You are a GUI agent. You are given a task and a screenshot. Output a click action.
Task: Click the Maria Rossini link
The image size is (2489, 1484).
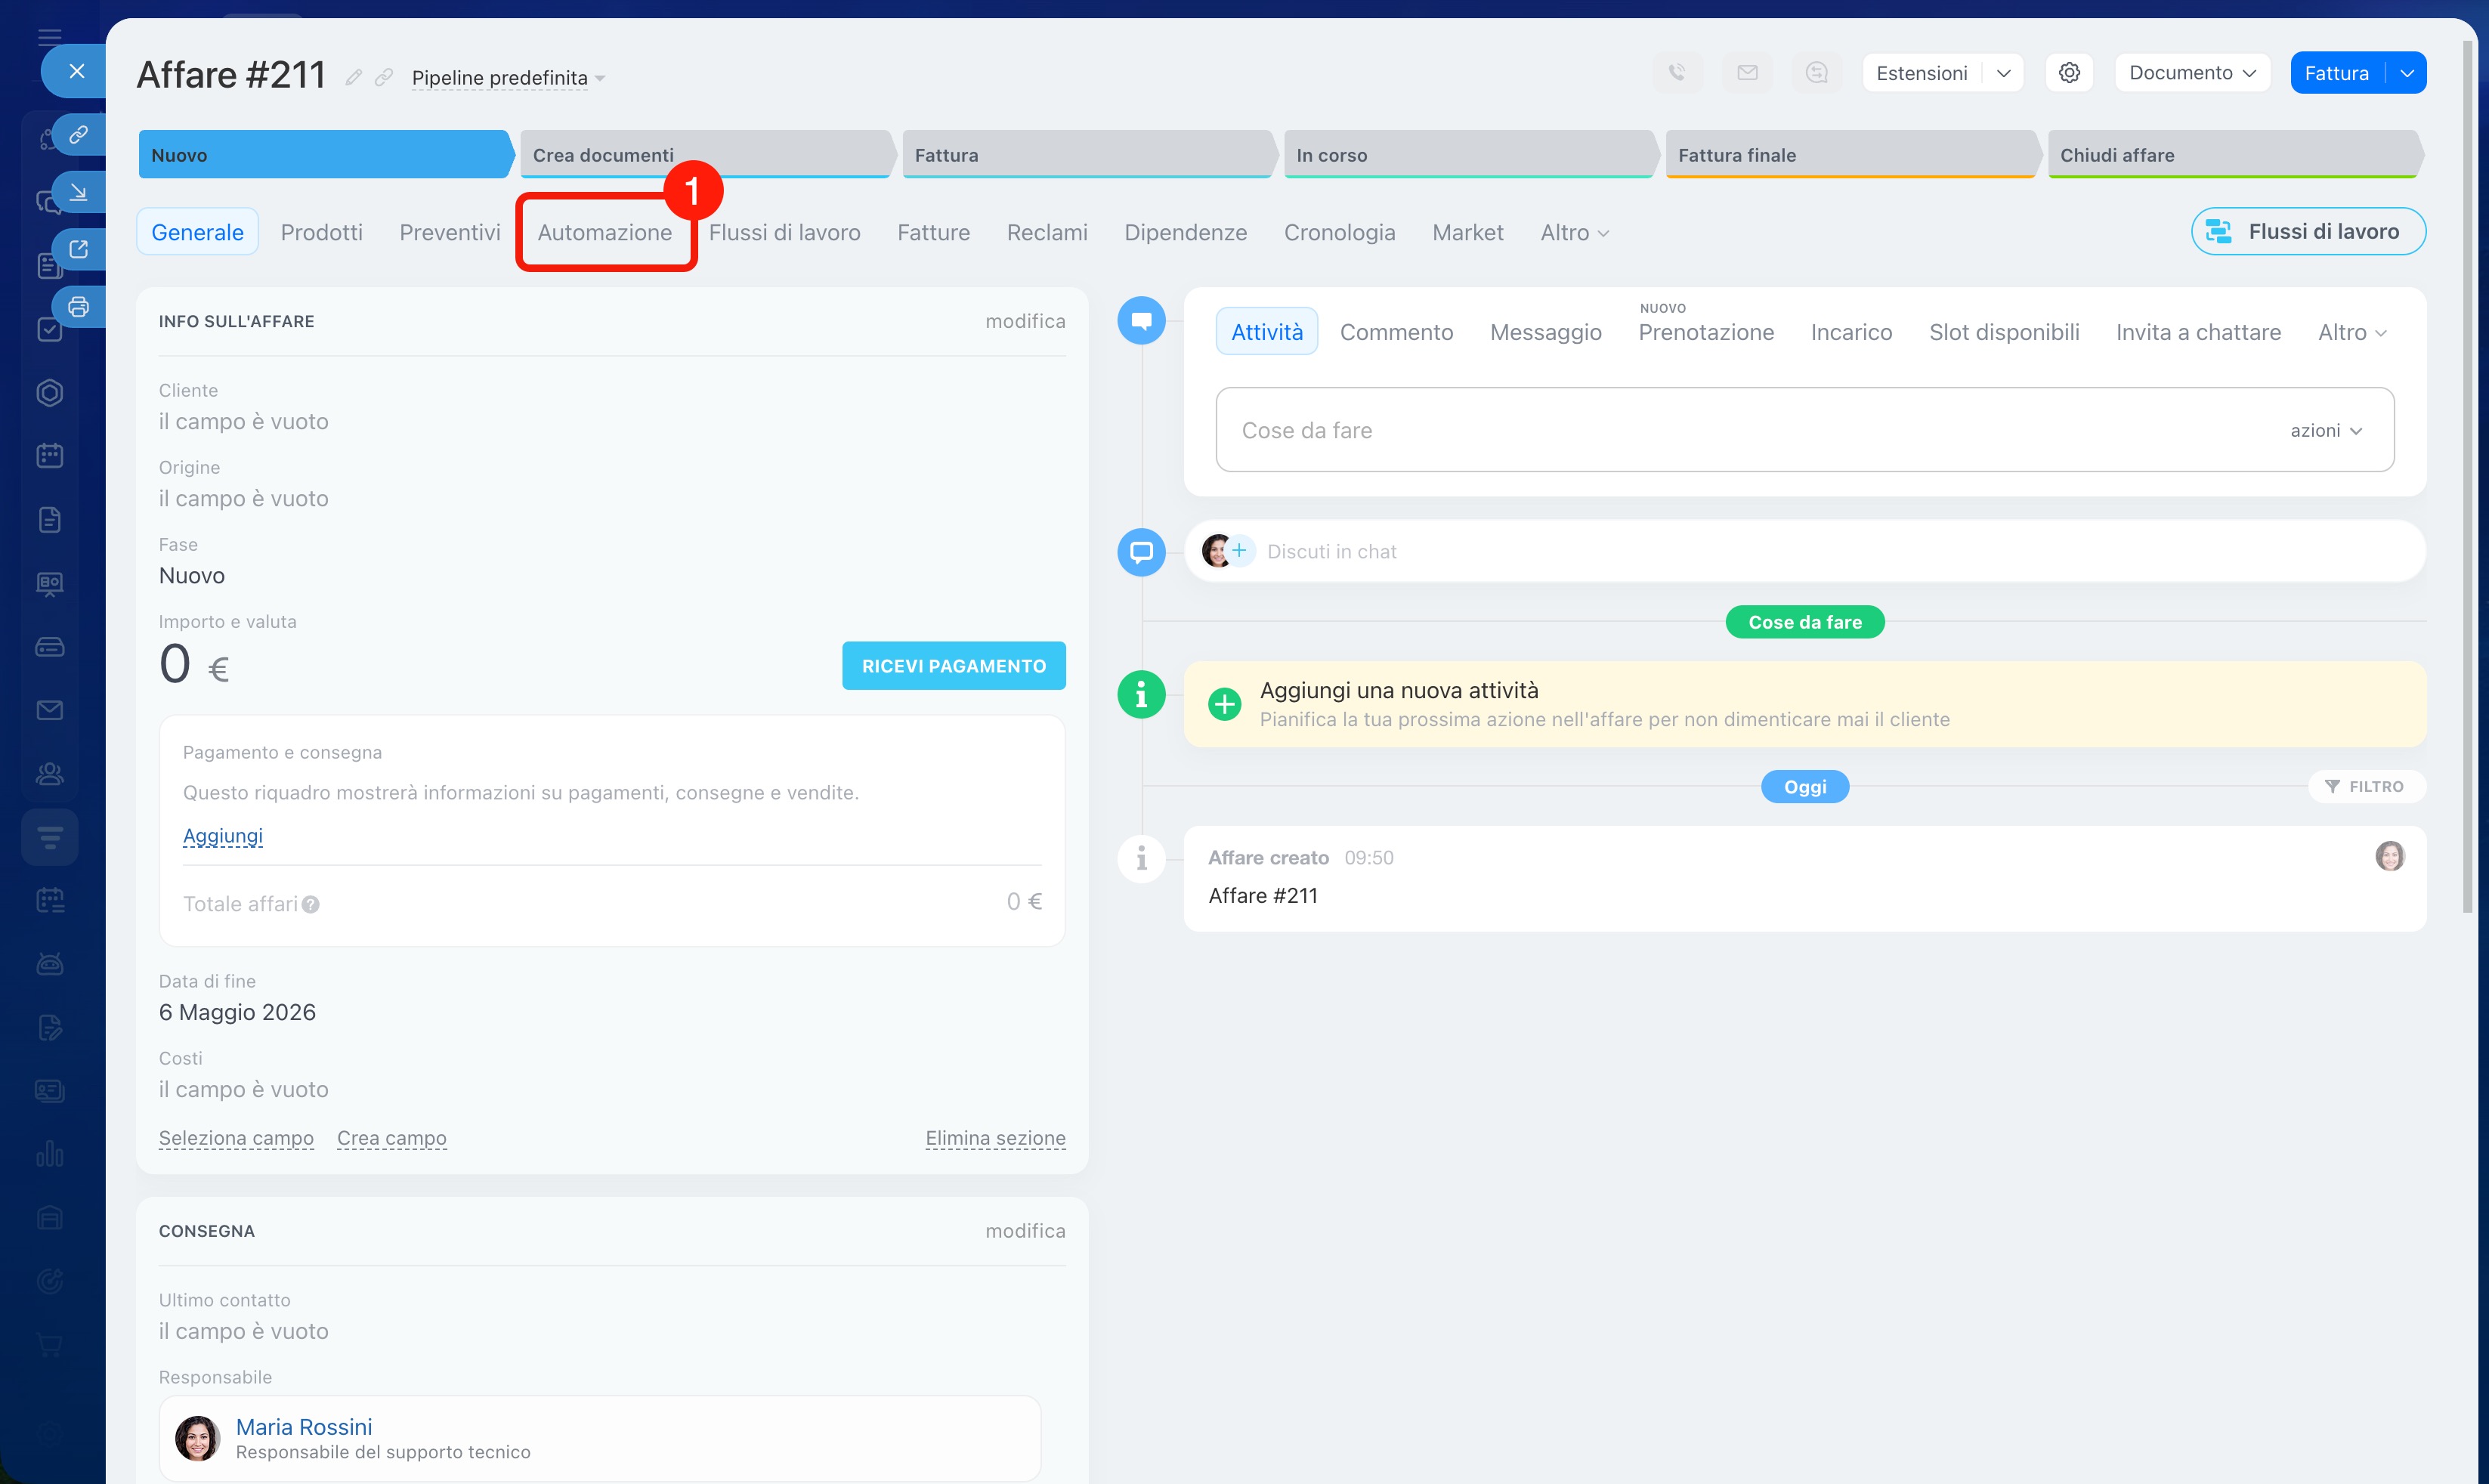click(x=304, y=1427)
